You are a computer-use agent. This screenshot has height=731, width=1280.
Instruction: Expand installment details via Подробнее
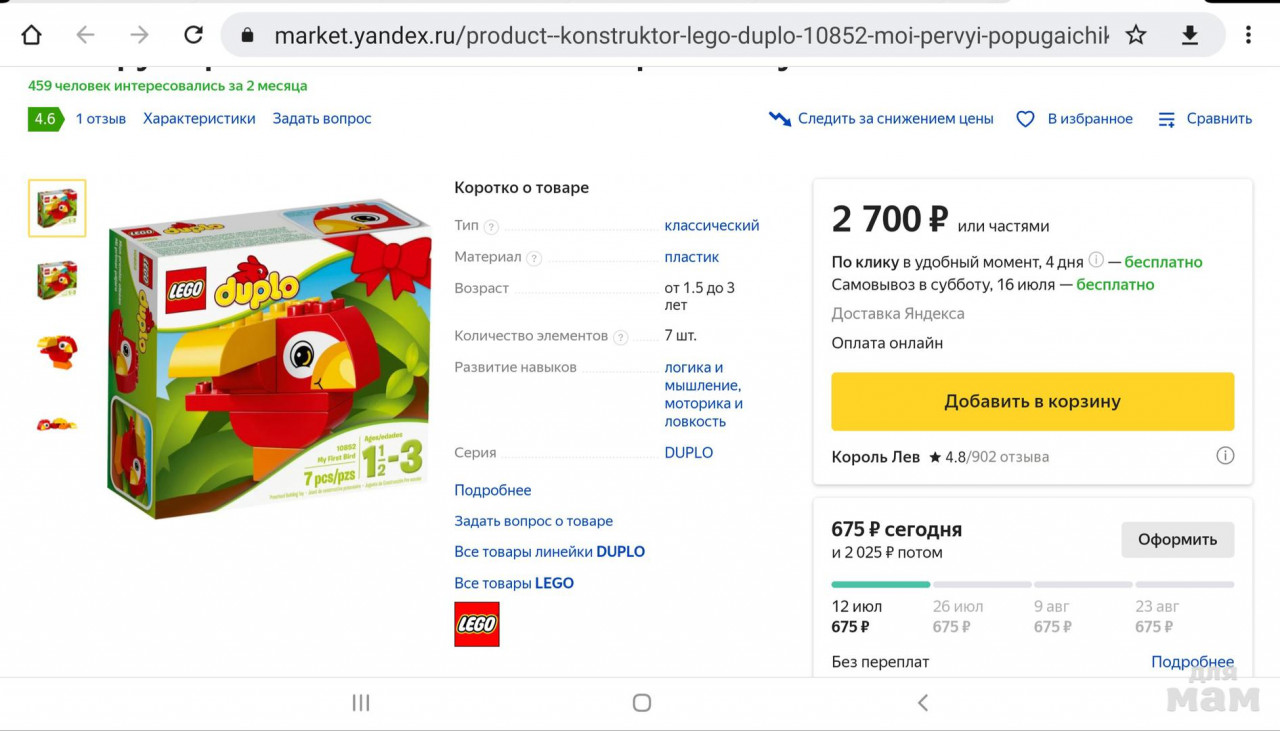[1192, 662]
